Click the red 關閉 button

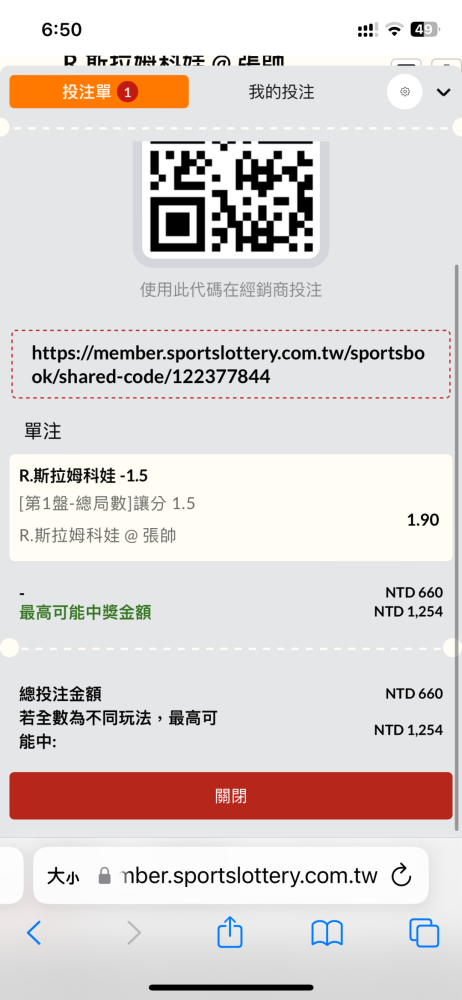[230, 796]
